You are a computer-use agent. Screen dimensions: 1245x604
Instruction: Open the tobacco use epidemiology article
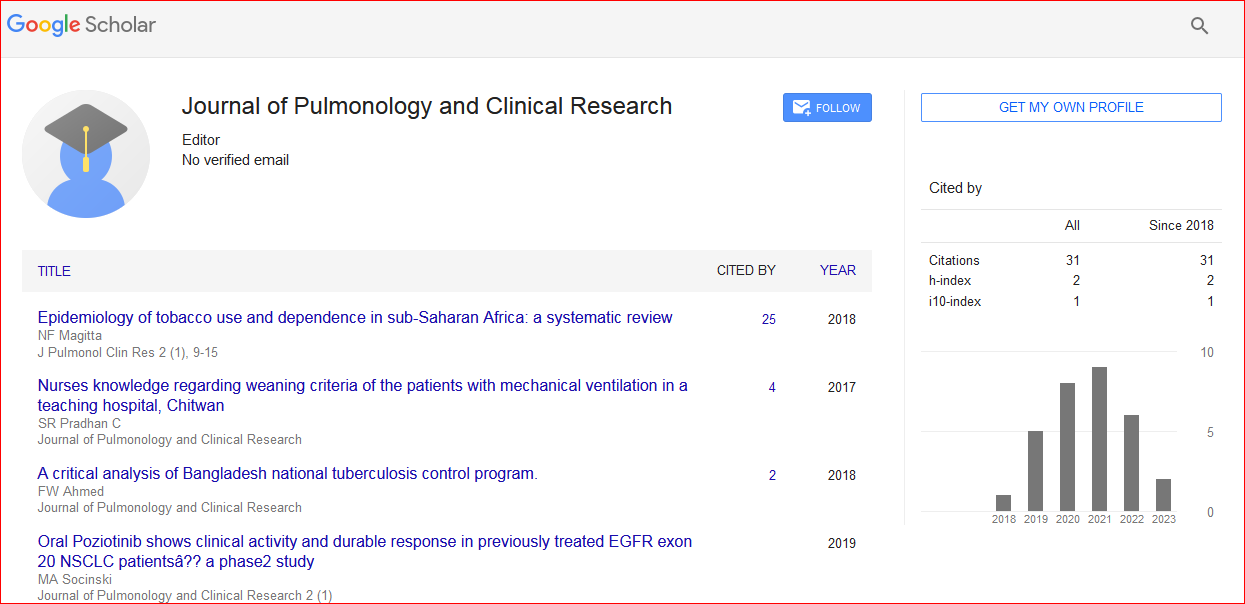[x=355, y=318]
